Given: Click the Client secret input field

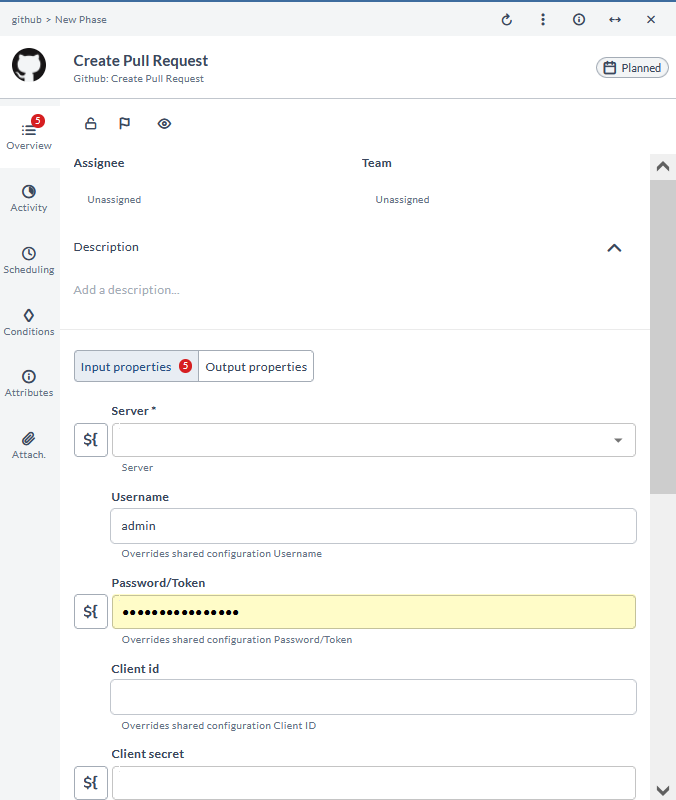Looking at the screenshot, I should point(374,783).
